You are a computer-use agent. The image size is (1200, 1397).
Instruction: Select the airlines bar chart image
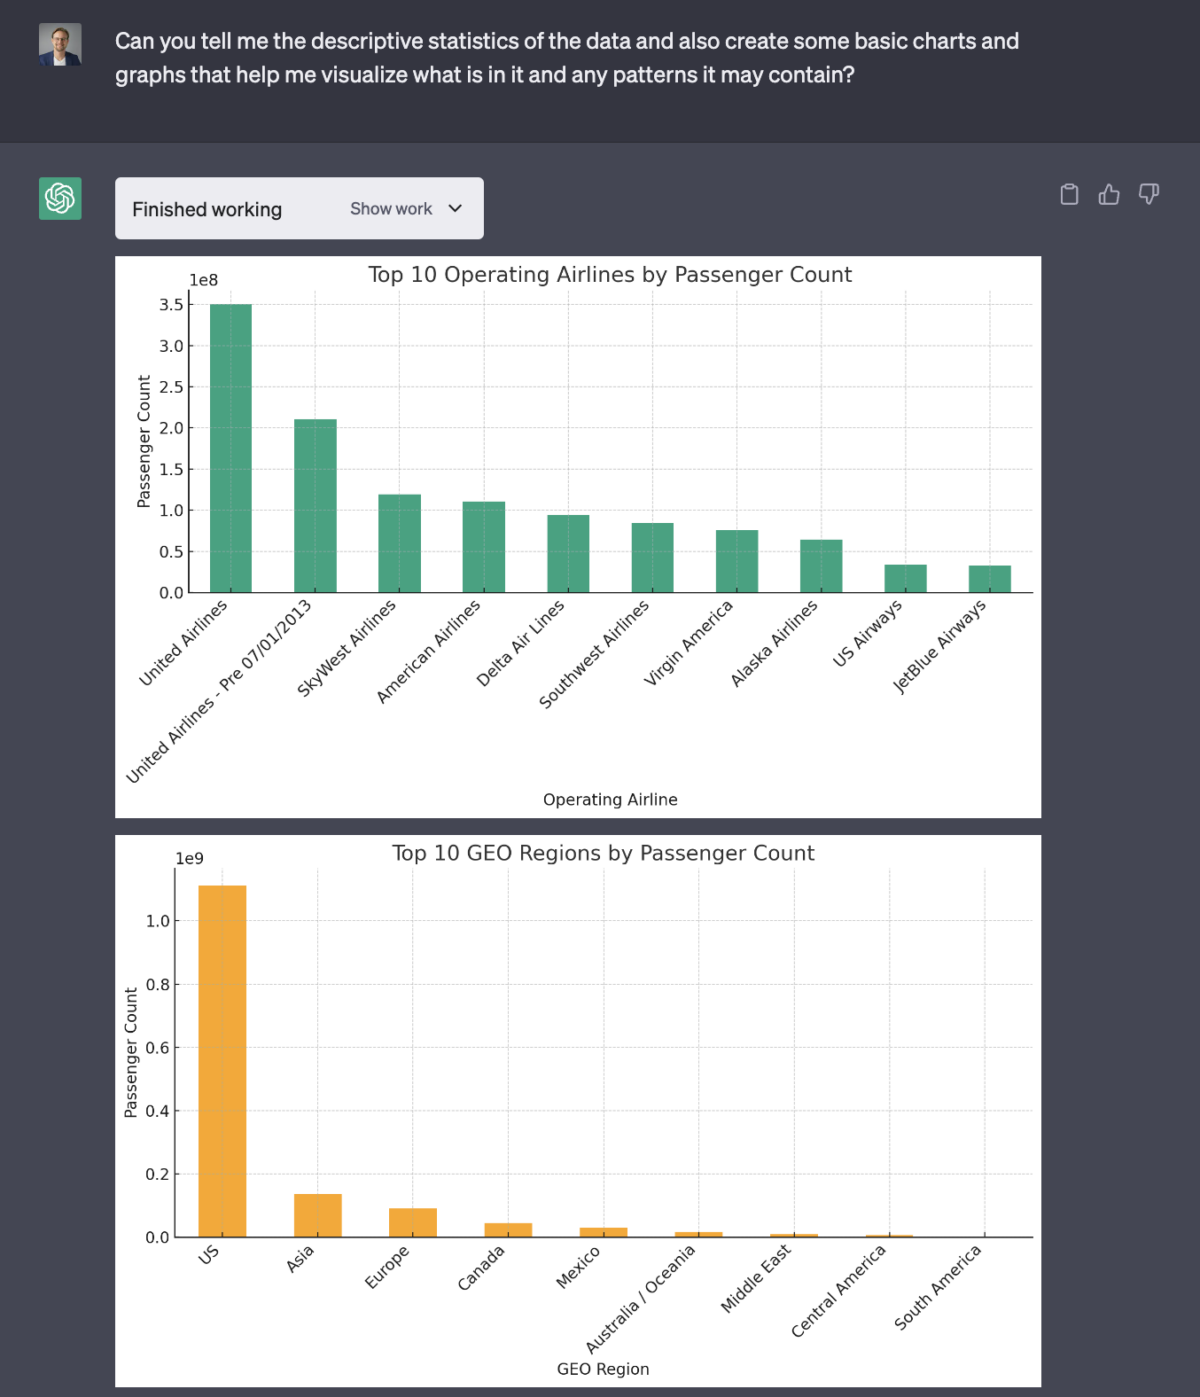tap(578, 535)
